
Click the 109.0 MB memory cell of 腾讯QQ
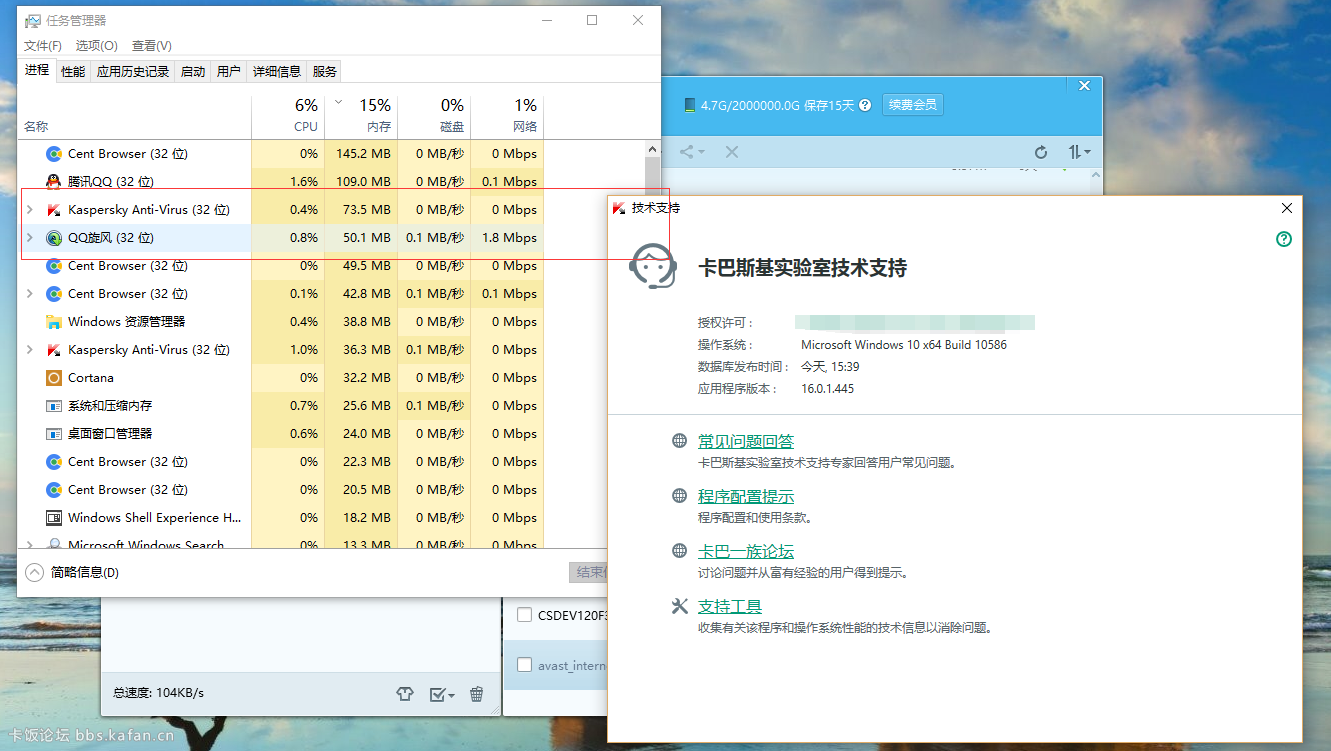click(x=361, y=182)
